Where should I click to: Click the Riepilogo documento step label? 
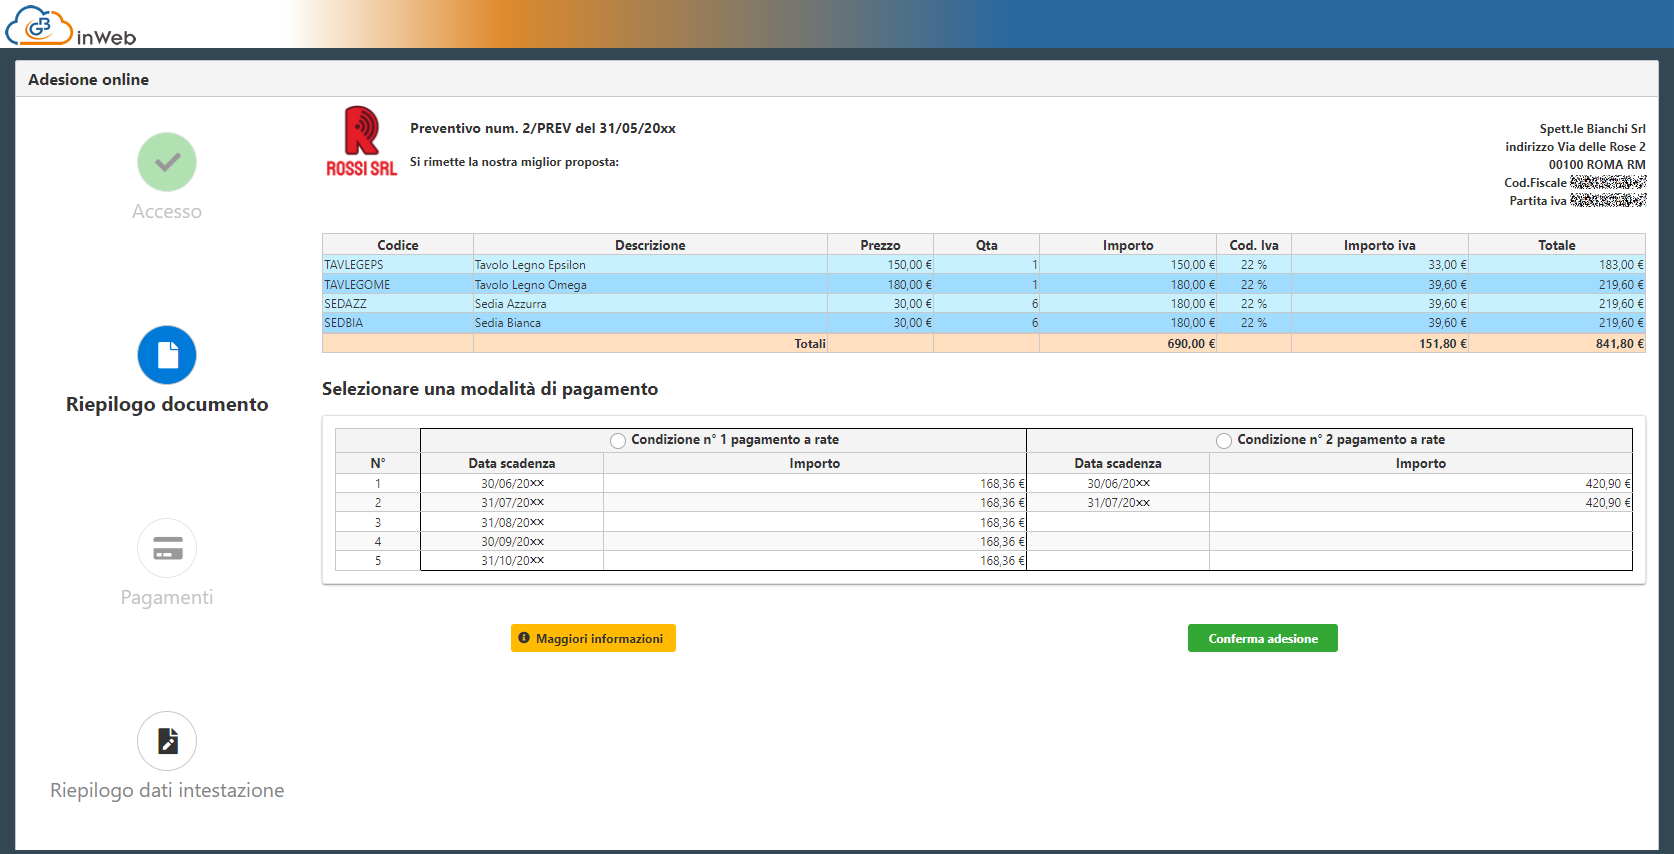(x=167, y=404)
